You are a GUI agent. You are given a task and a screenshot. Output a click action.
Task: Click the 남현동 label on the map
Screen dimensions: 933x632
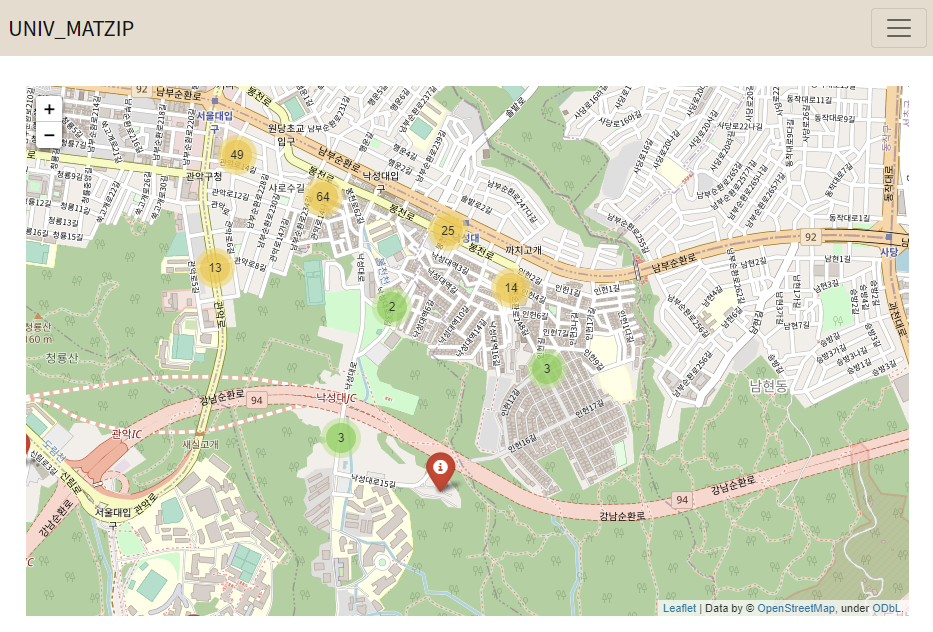(x=768, y=386)
